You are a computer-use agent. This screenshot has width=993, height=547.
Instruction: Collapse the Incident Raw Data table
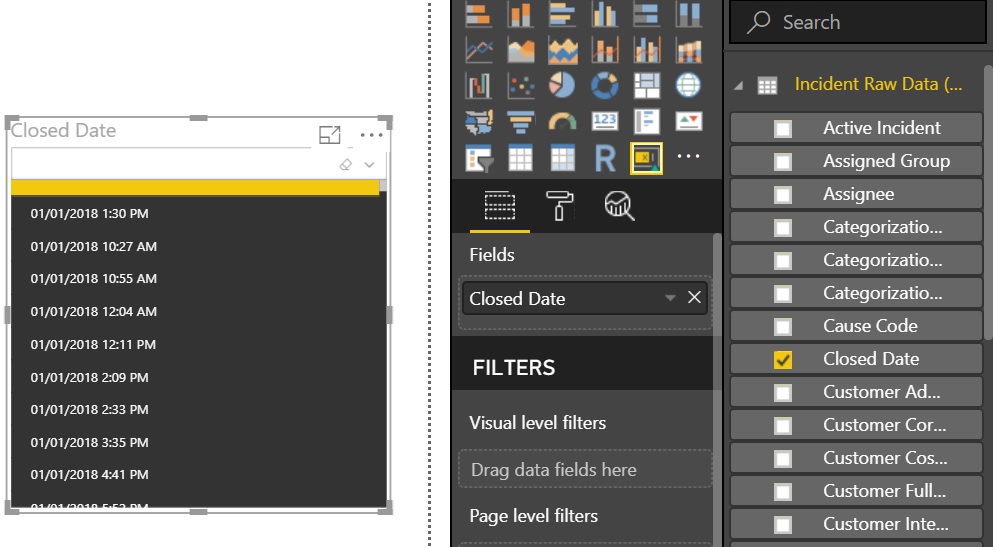point(738,85)
